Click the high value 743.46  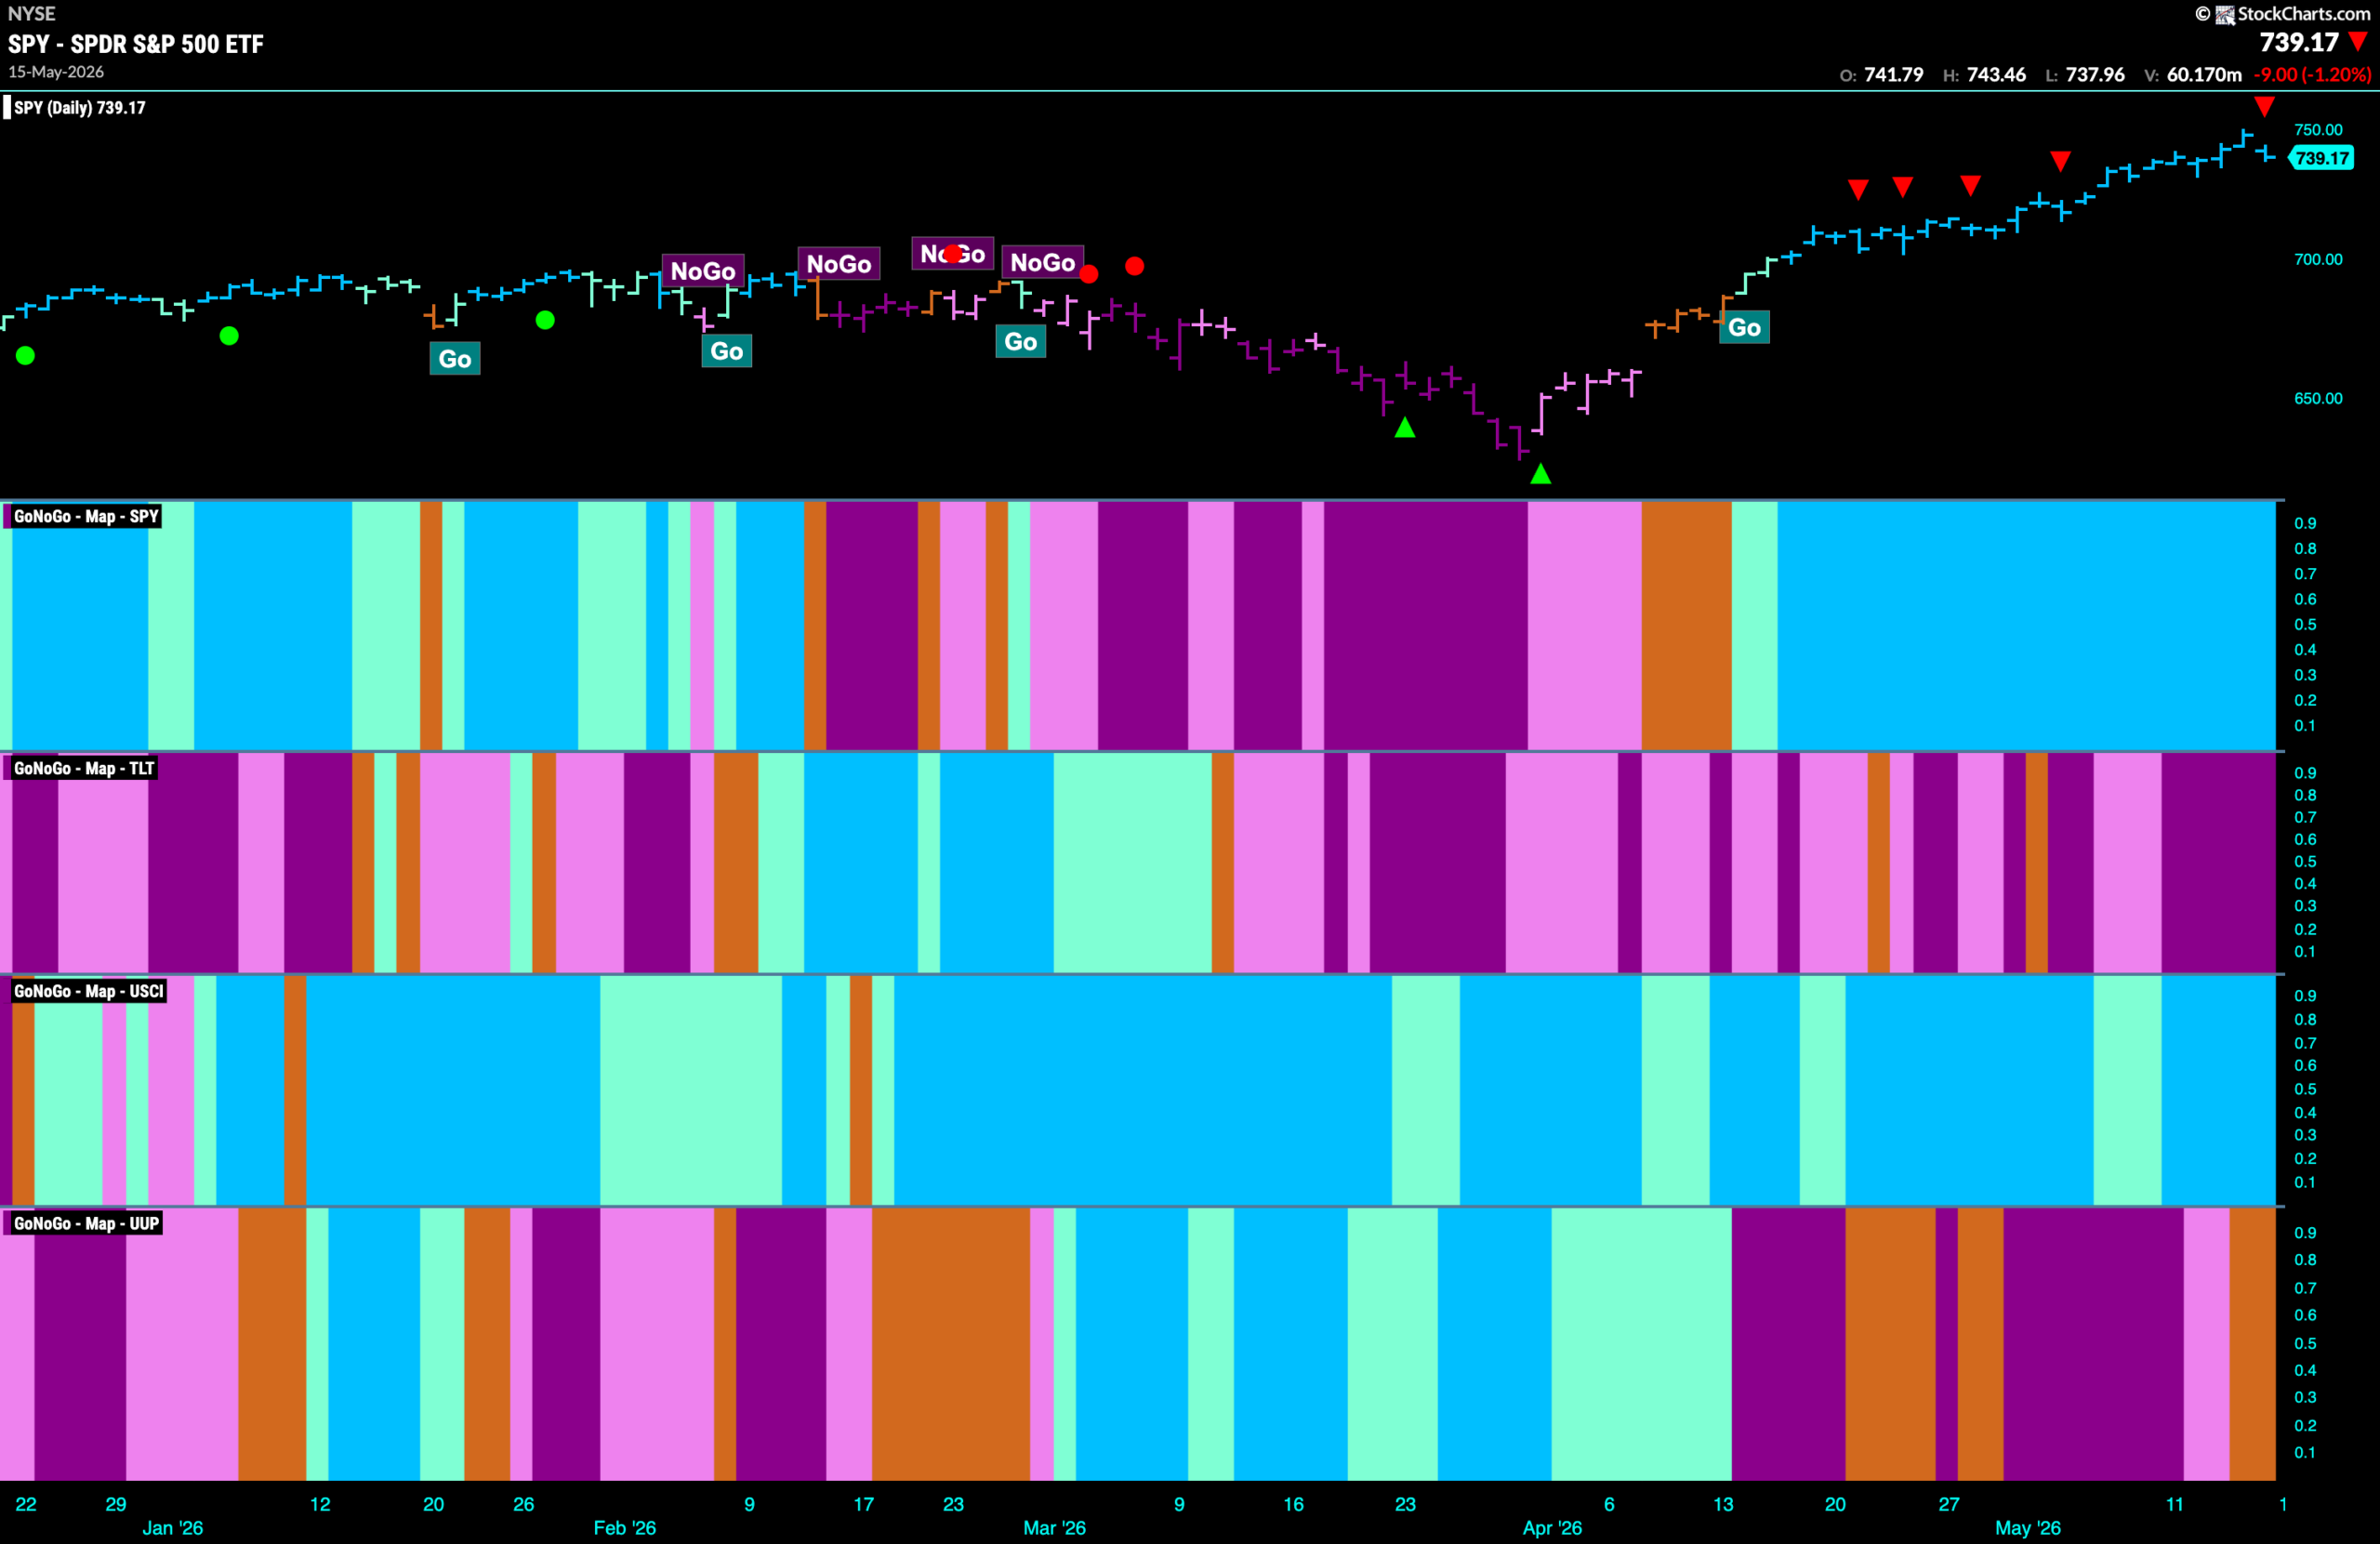(1996, 75)
